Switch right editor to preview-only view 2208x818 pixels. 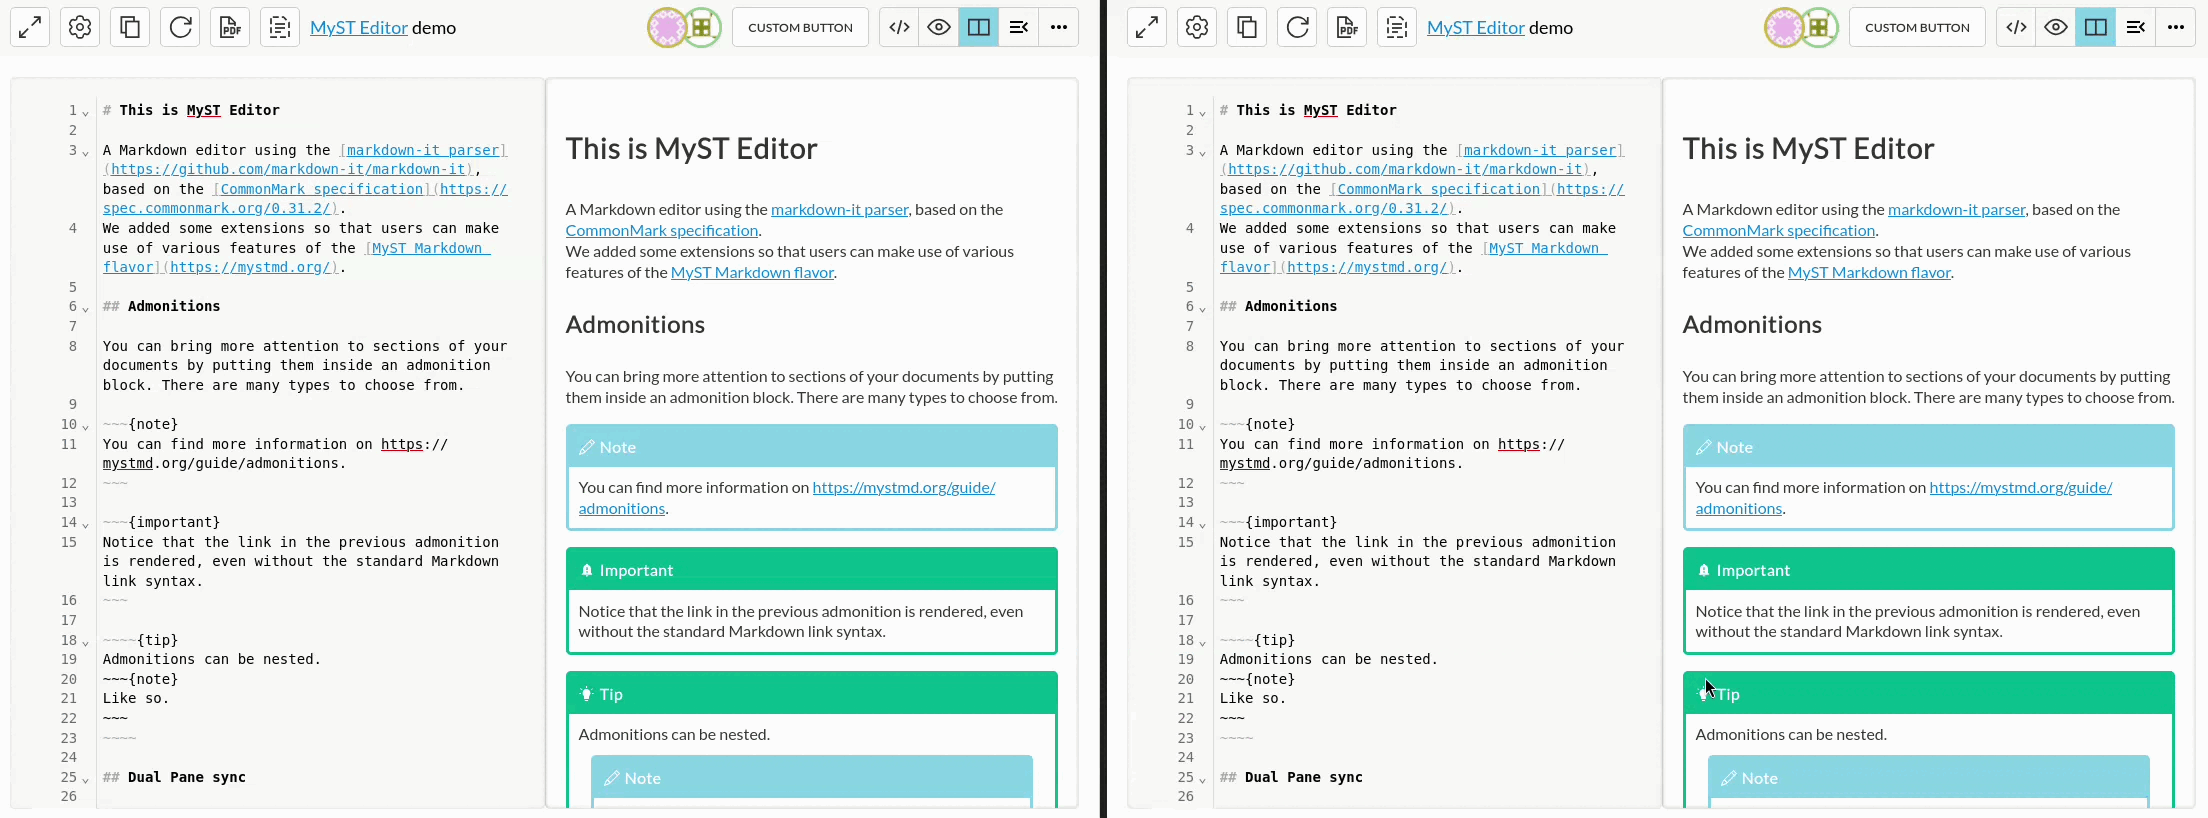coord(2056,27)
